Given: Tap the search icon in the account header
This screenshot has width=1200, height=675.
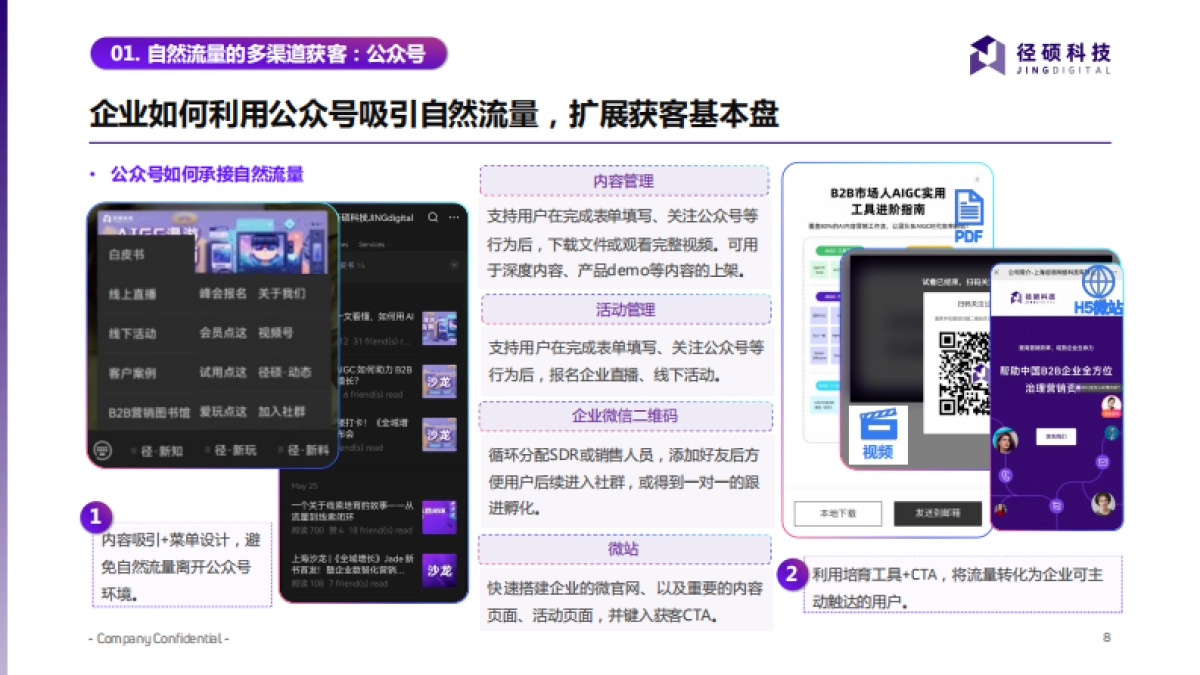Looking at the screenshot, I should 432,217.
